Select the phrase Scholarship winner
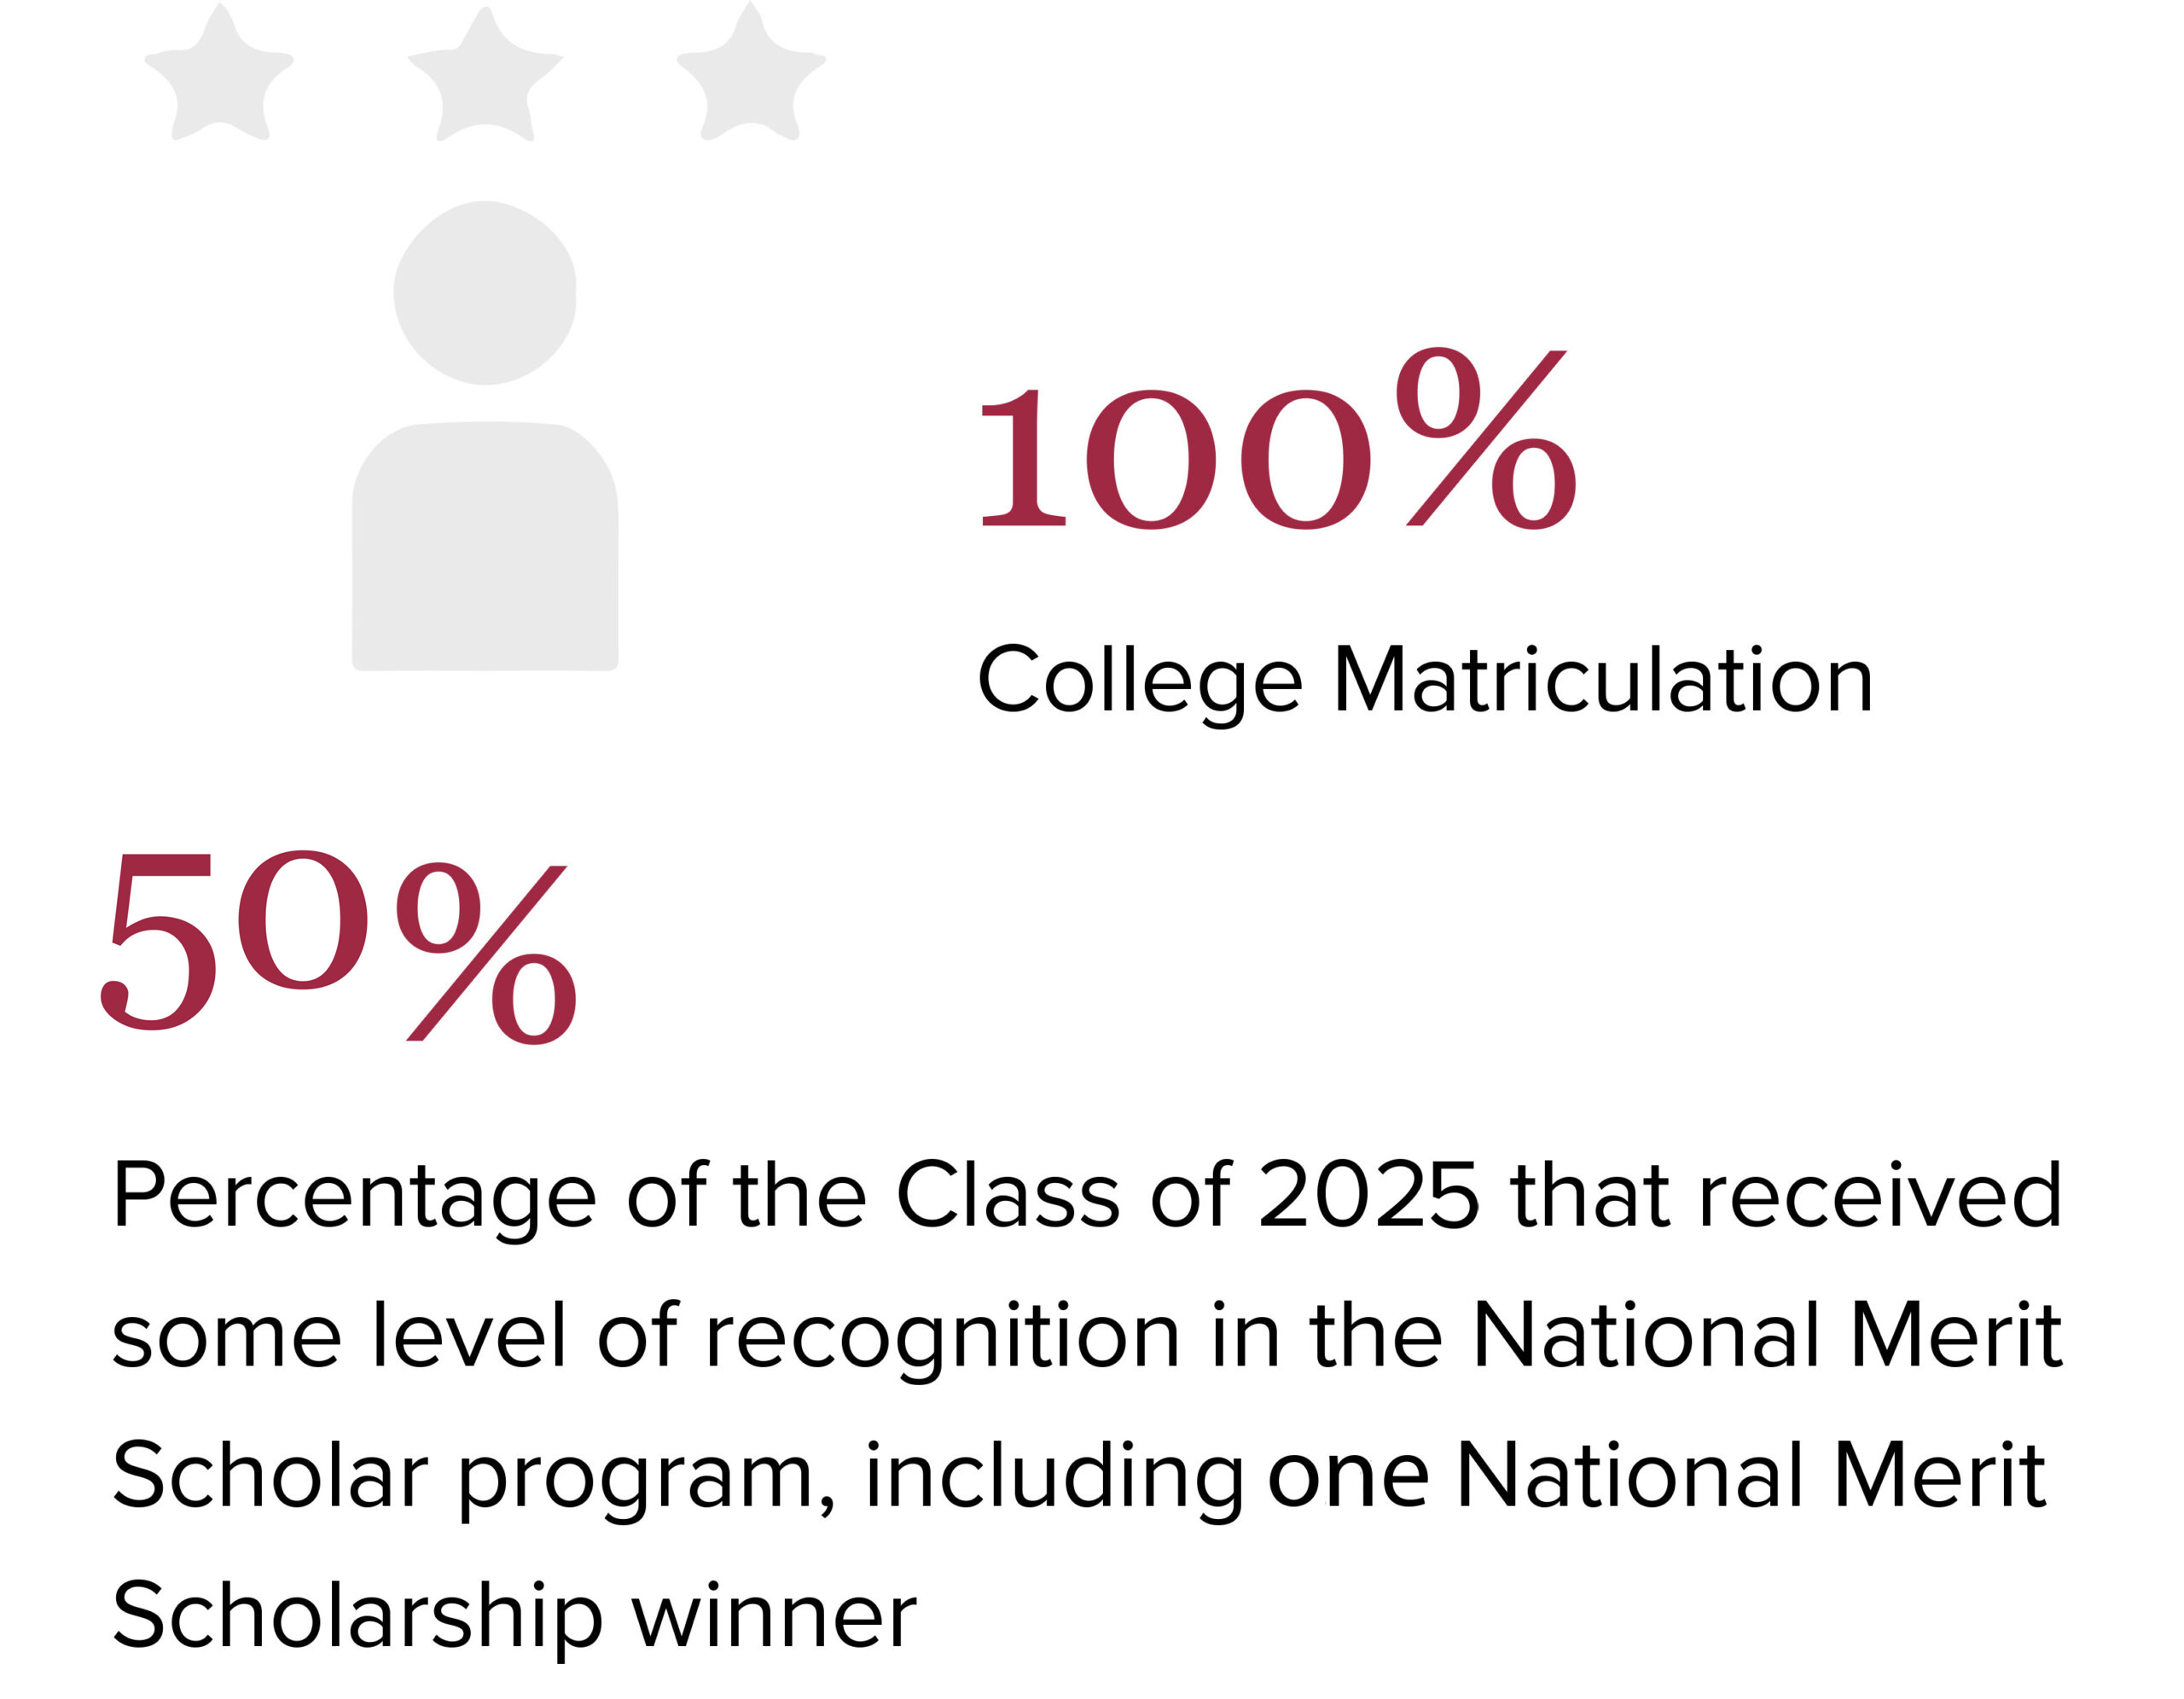The width and height of the screenshot is (2184, 1699). tap(514, 1618)
